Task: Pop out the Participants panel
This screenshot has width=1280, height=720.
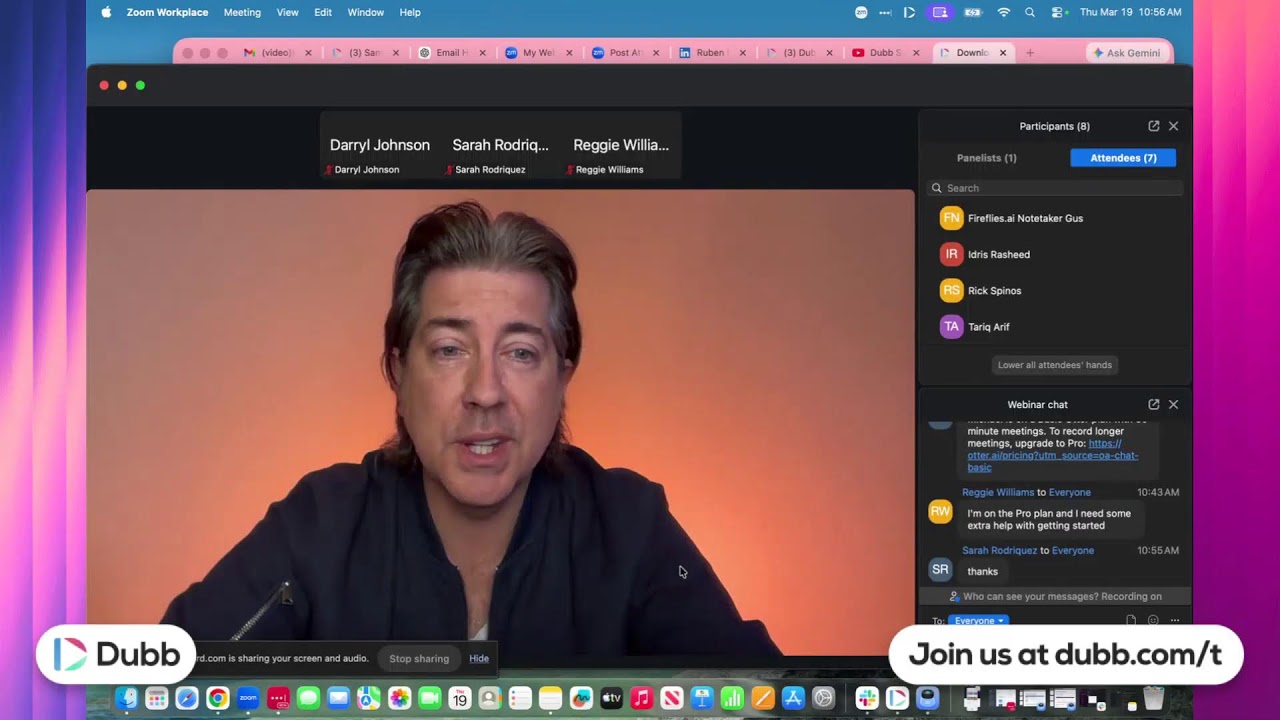Action: [x=1154, y=126]
